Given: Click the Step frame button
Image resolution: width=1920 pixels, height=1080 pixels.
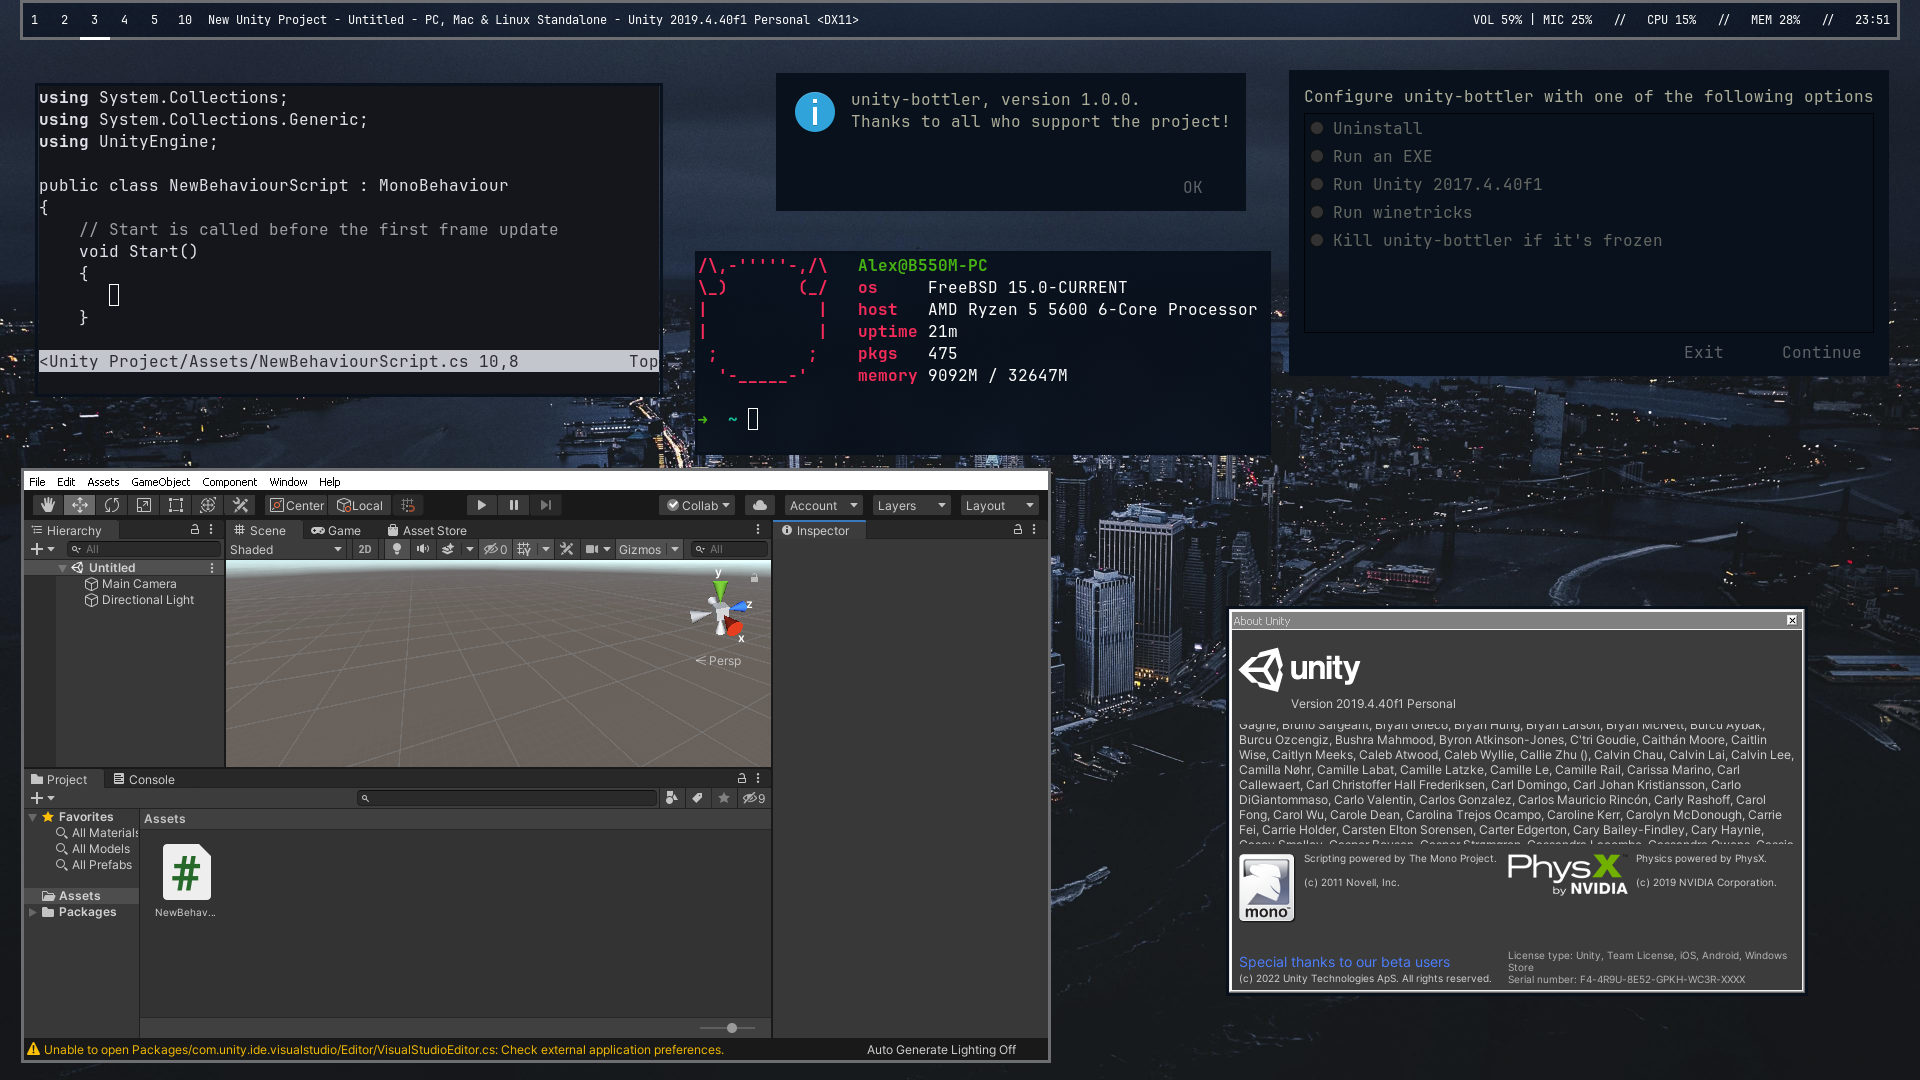Looking at the screenshot, I should (546, 505).
